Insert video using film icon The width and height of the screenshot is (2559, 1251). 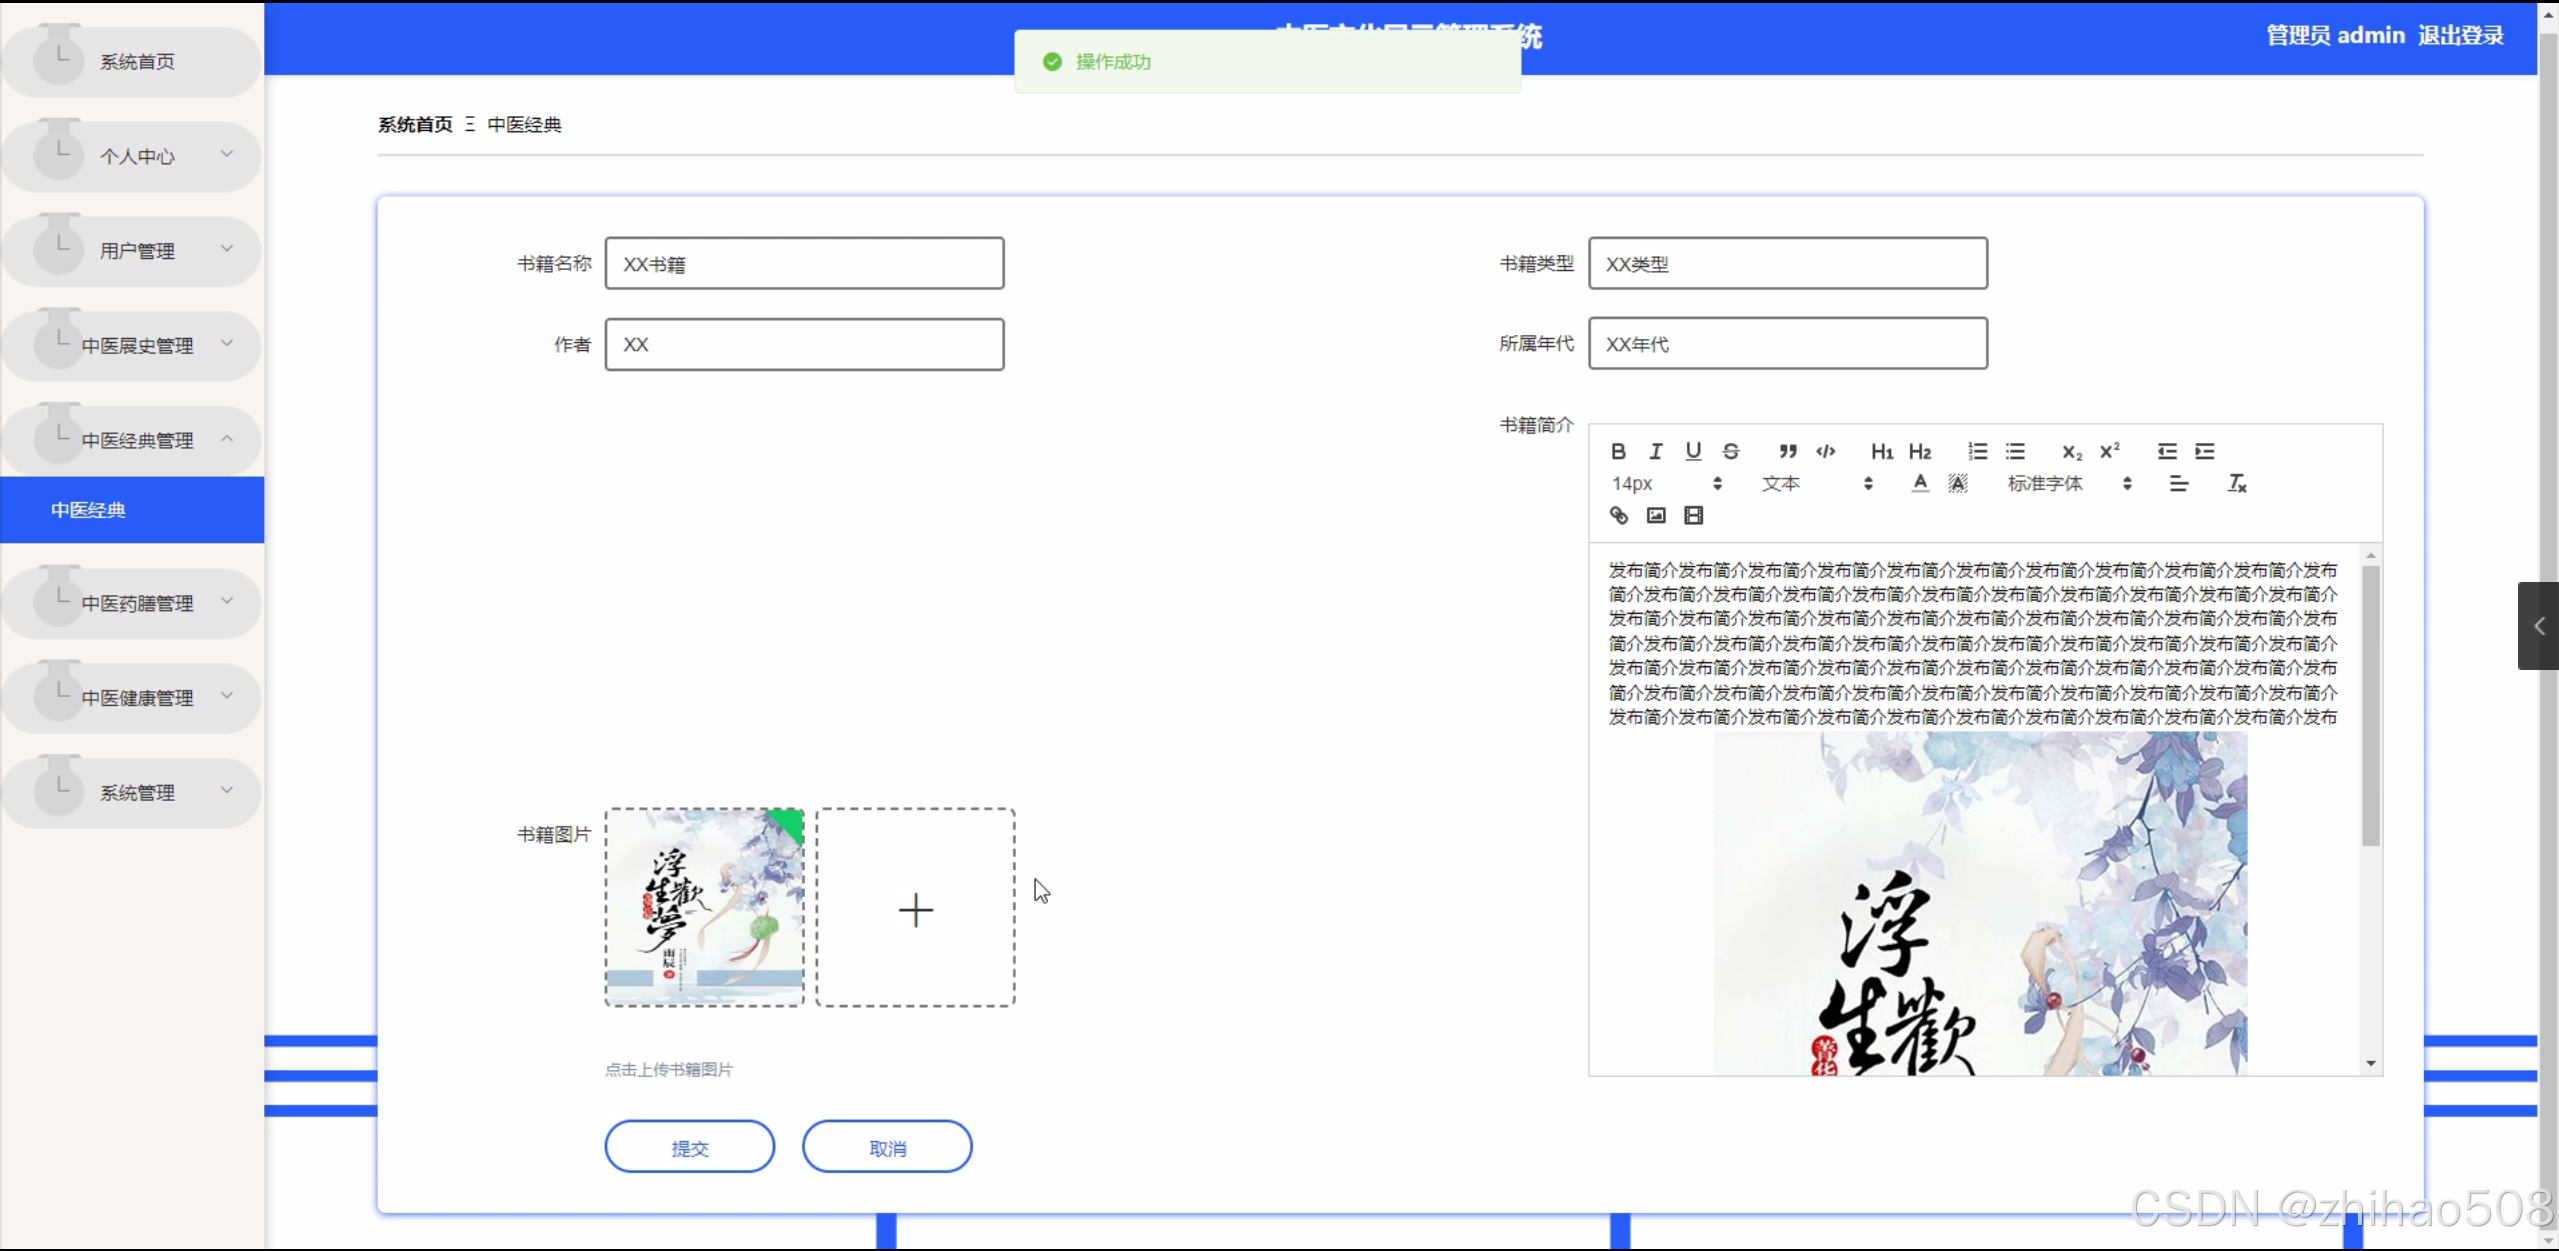1693,515
